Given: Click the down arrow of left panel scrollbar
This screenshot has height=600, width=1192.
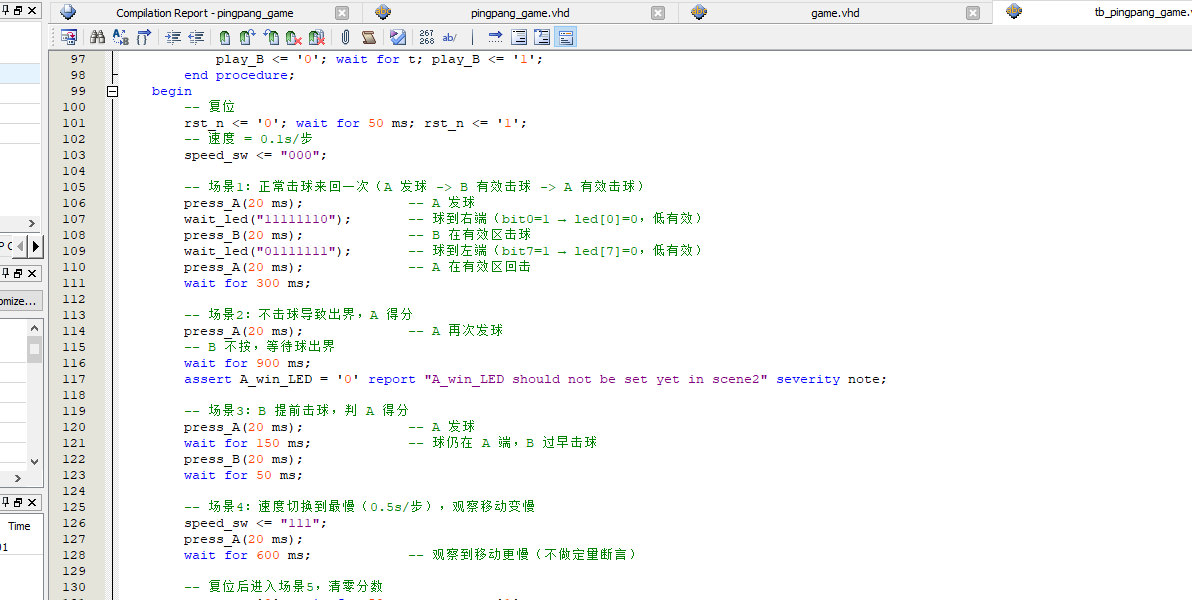Looking at the screenshot, I should click(x=34, y=462).
